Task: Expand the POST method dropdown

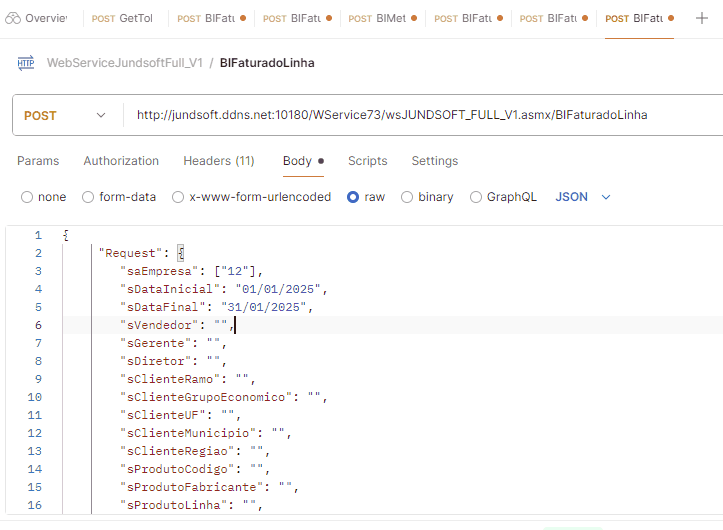Action: [x=64, y=115]
